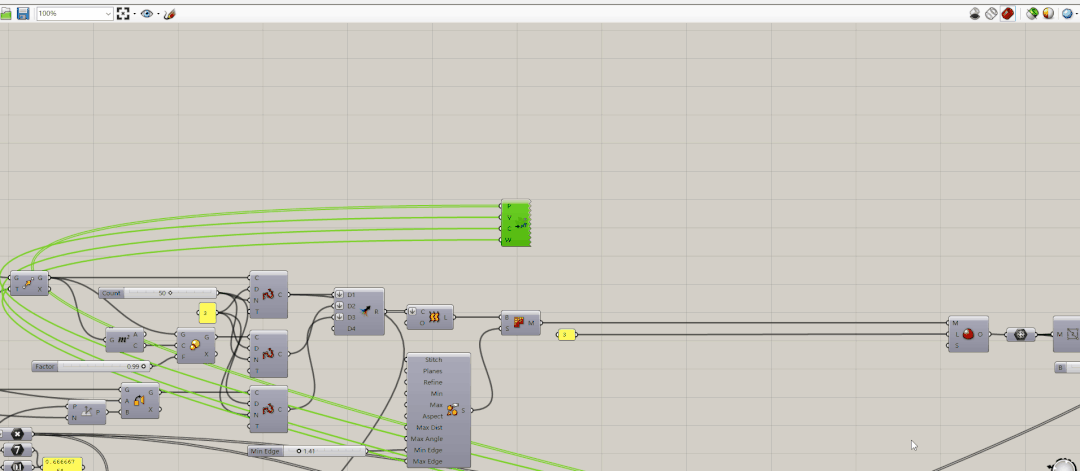Click the Zoom Extents icon in the toolbar
This screenshot has height=471, width=1080.
point(123,13)
